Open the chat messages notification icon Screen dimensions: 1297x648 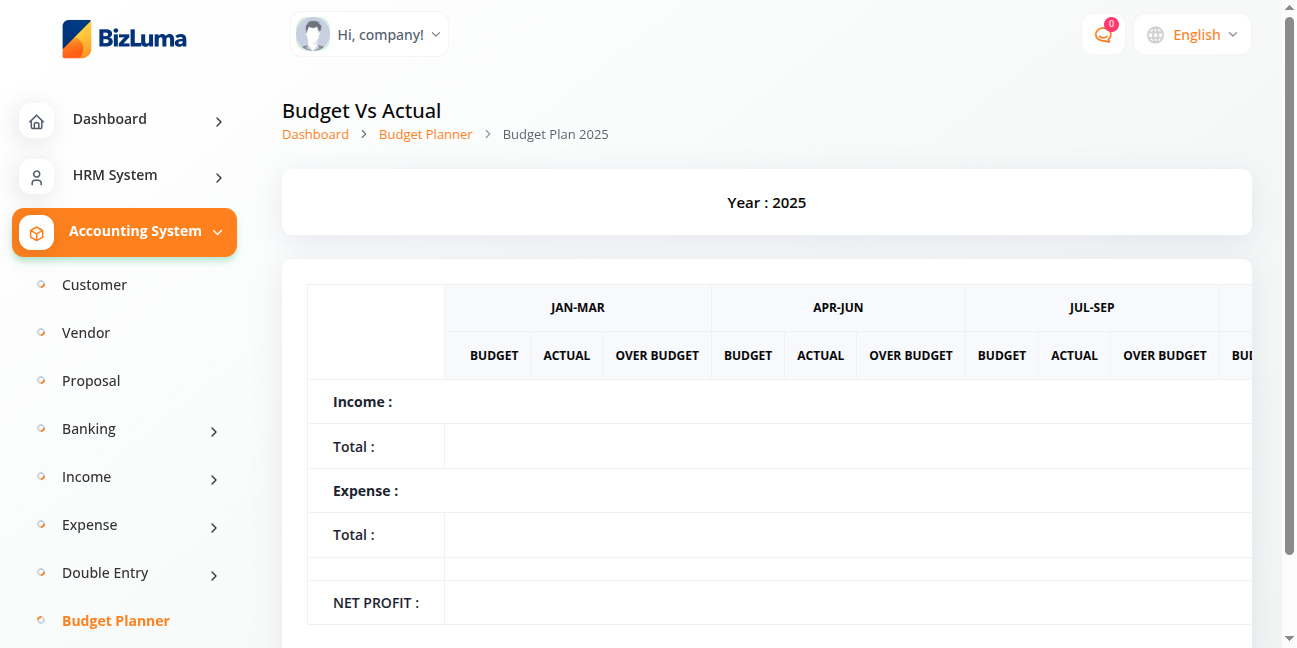pos(1103,35)
